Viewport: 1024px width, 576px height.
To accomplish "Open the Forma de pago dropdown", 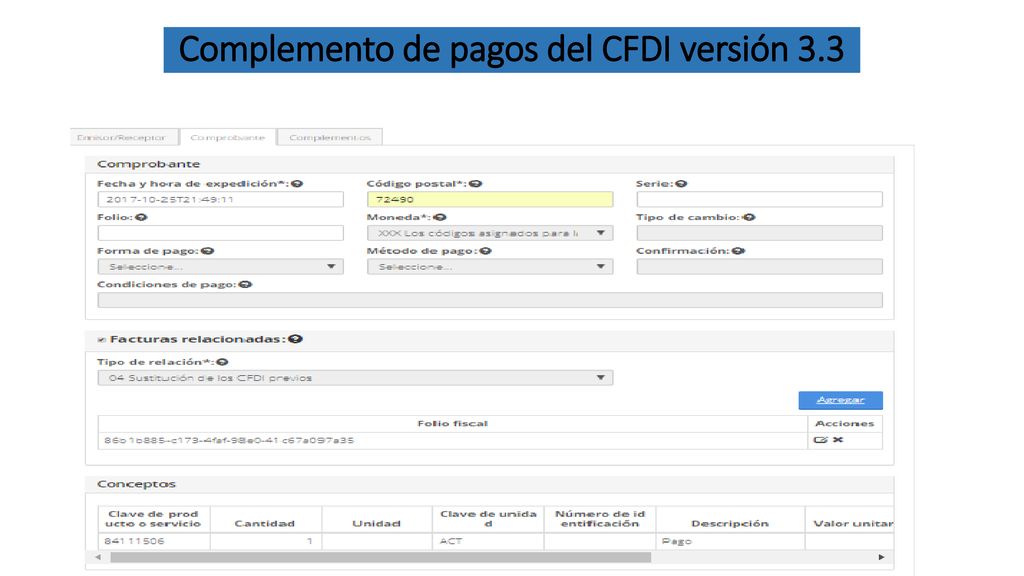I will click(221, 266).
